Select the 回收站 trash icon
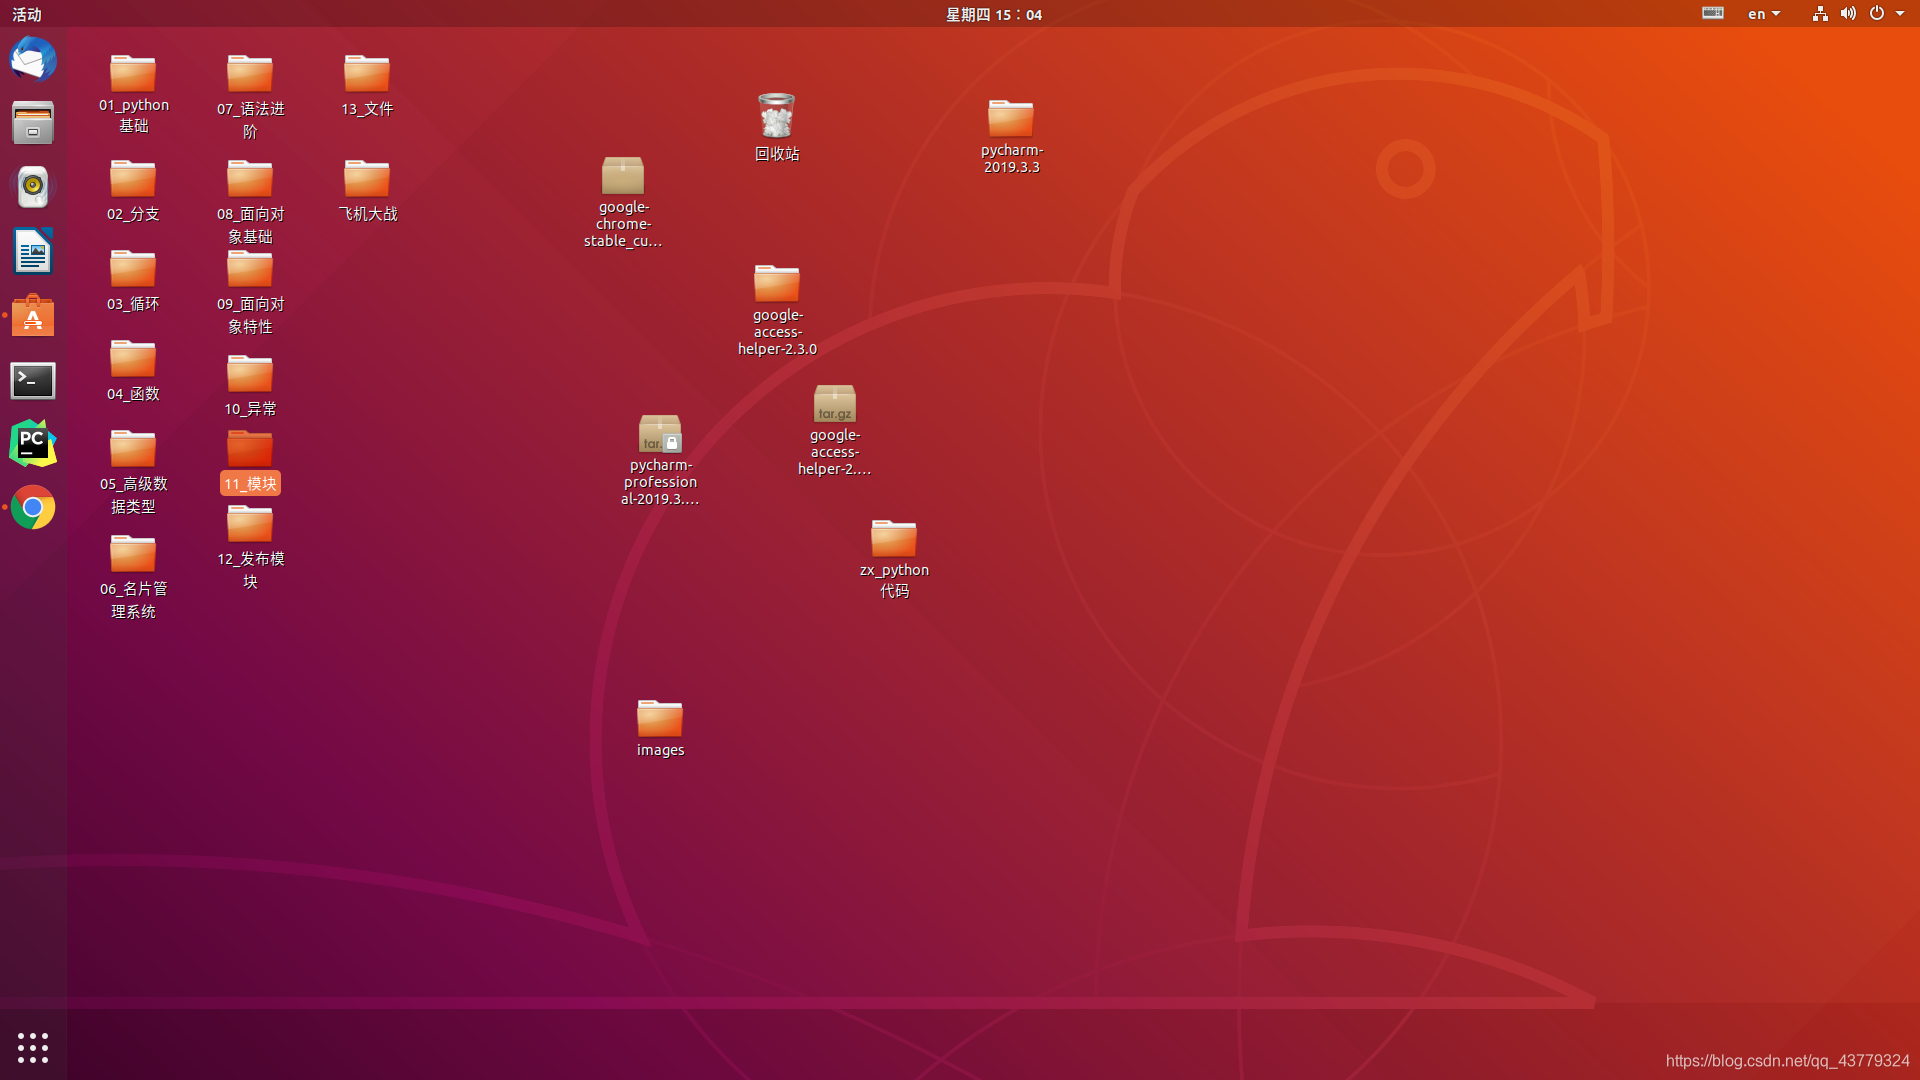This screenshot has height=1080, width=1920. (777, 127)
